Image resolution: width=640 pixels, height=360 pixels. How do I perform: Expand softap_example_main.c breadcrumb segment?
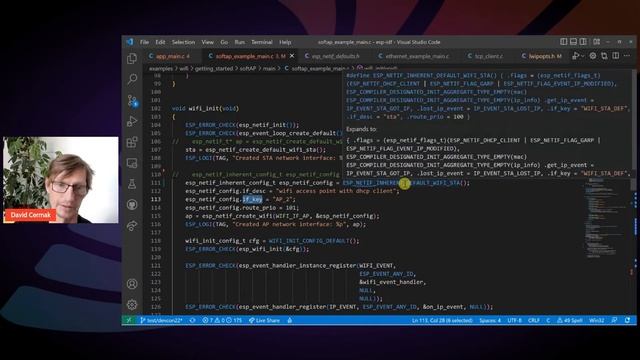[317, 69]
